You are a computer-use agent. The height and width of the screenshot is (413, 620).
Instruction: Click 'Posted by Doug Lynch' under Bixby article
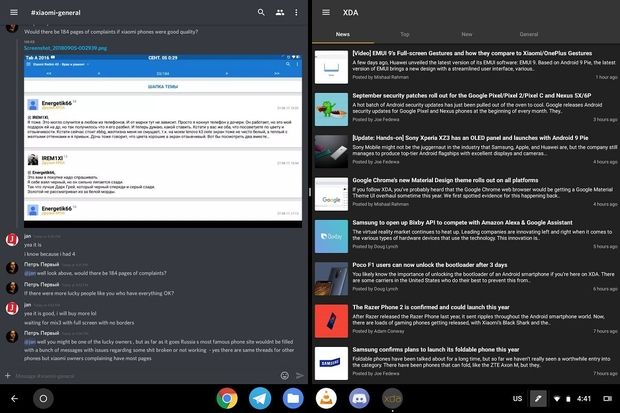[x=375, y=246]
